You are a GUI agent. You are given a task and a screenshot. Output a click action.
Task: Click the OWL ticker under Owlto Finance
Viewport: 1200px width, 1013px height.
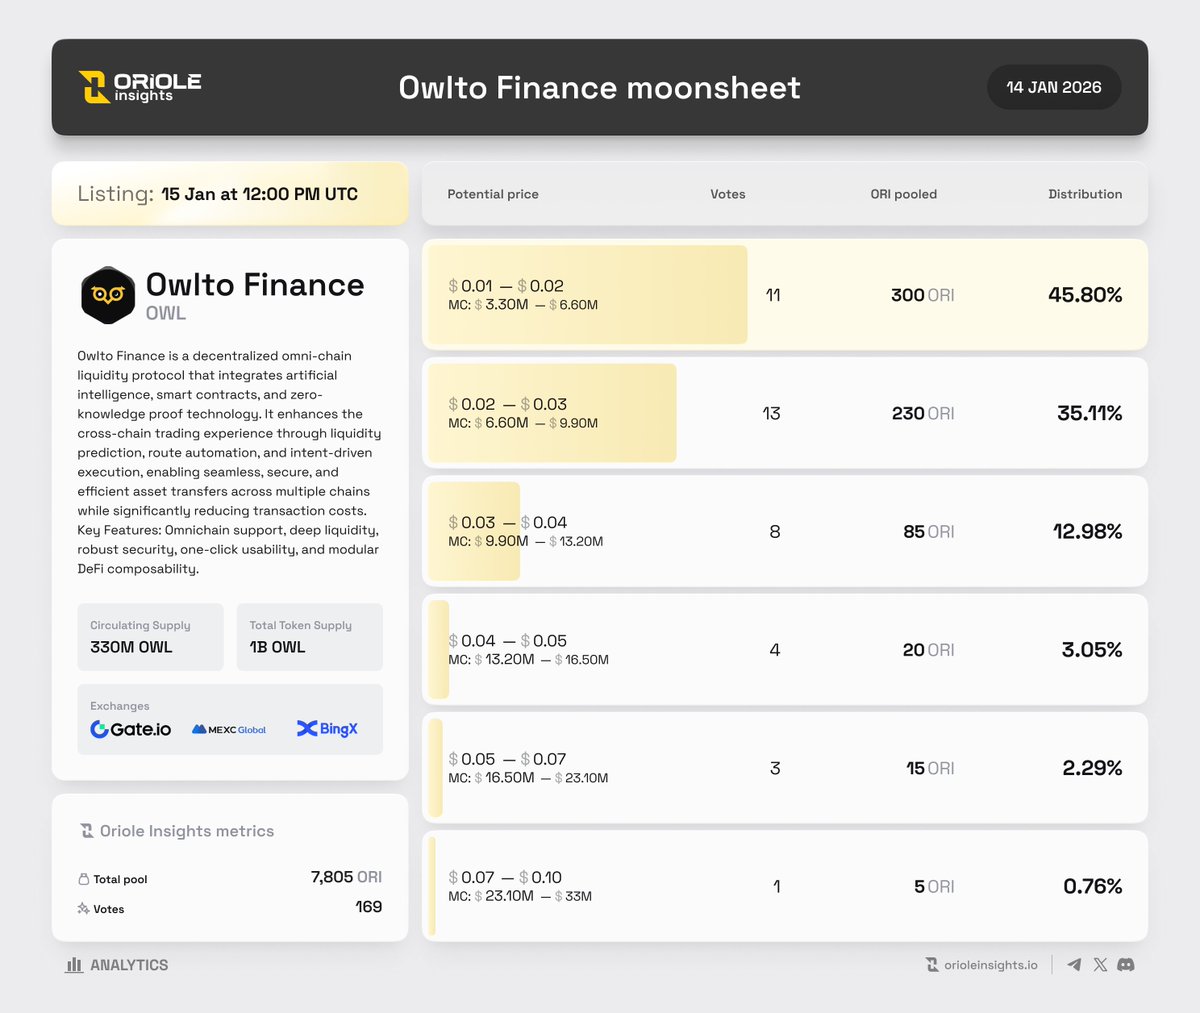166,313
